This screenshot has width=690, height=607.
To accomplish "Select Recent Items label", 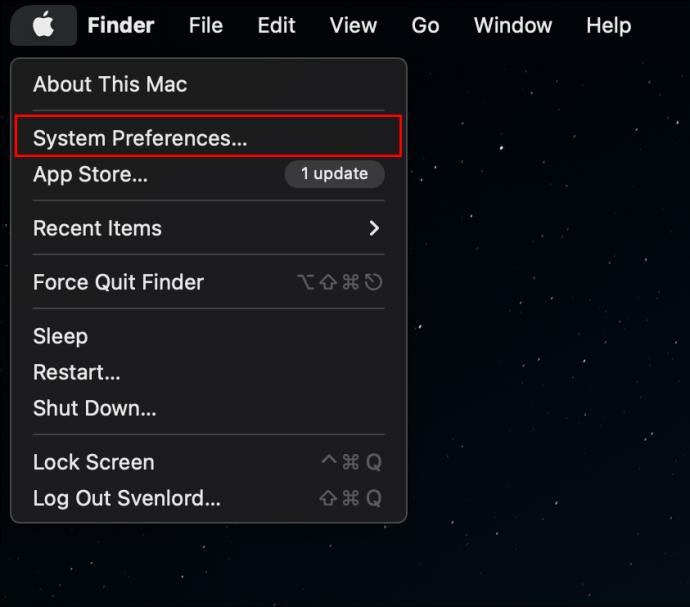I will point(97,228).
